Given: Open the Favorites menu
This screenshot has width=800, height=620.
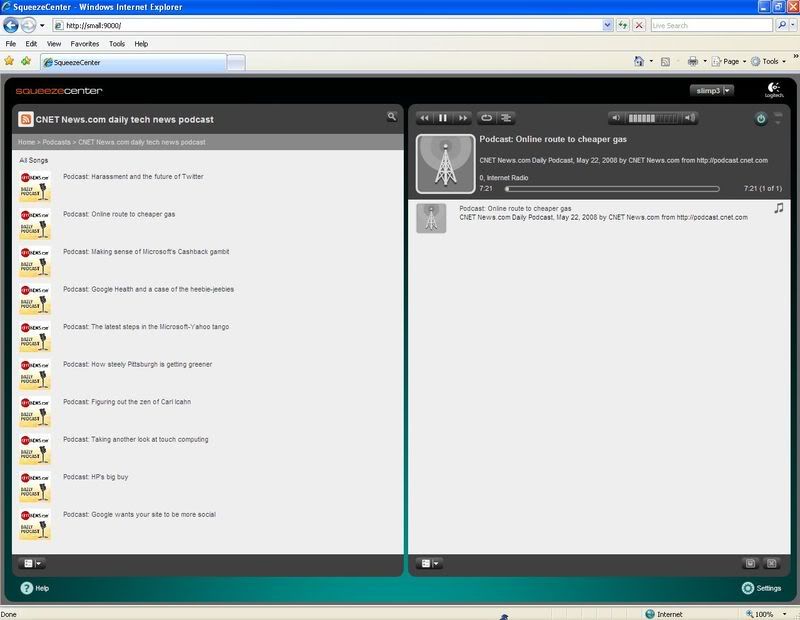Looking at the screenshot, I should coord(84,44).
